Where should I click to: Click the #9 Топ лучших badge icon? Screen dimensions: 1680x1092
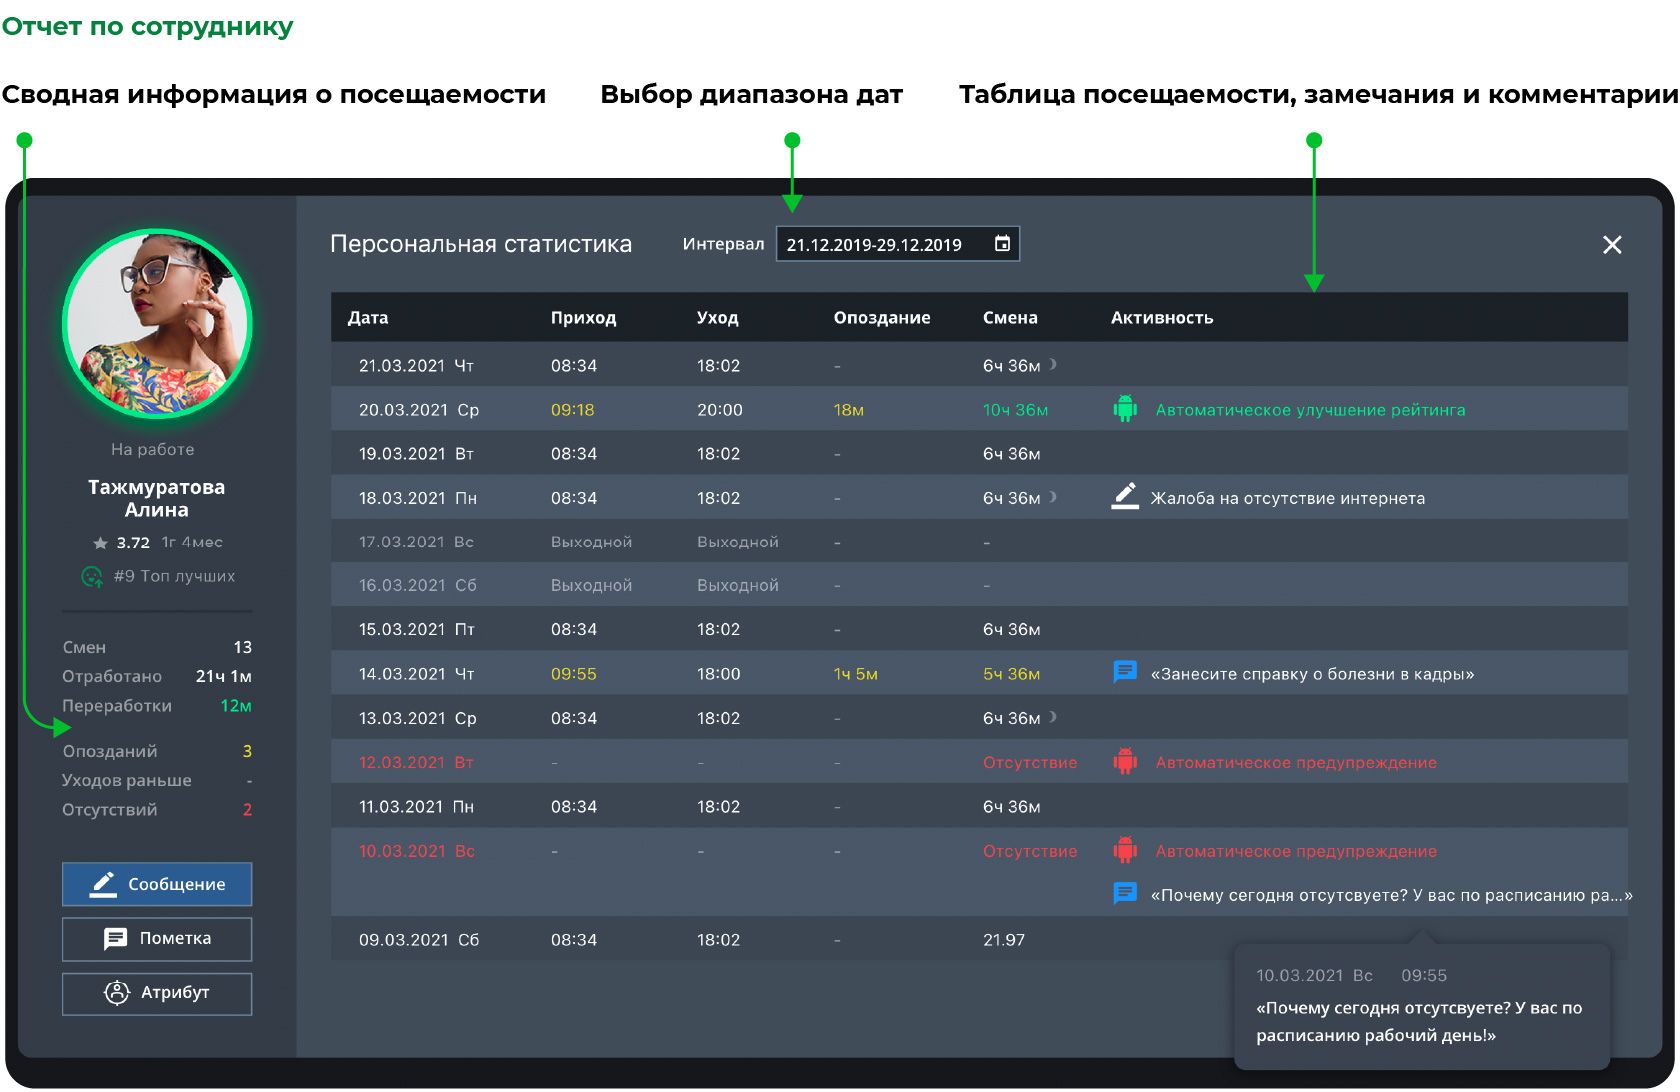coord(92,576)
